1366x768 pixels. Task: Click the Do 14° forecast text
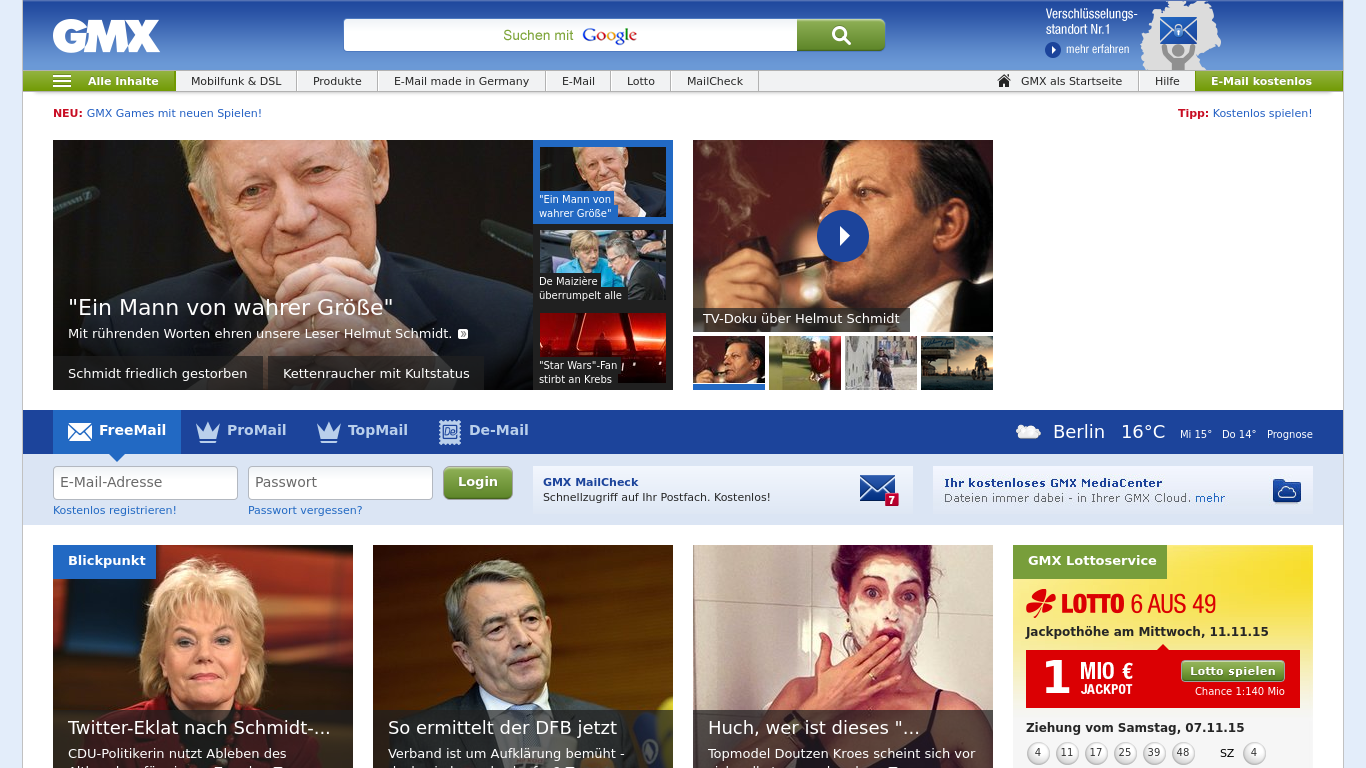(x=1239, y=434)
